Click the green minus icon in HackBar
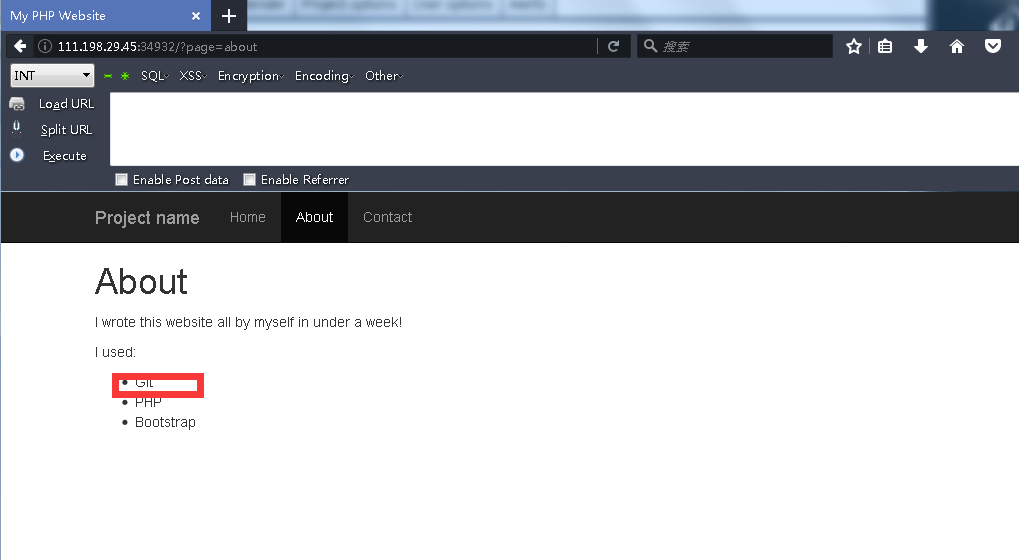The height and width of the screenshot is (560, 1019). (108, 76)
